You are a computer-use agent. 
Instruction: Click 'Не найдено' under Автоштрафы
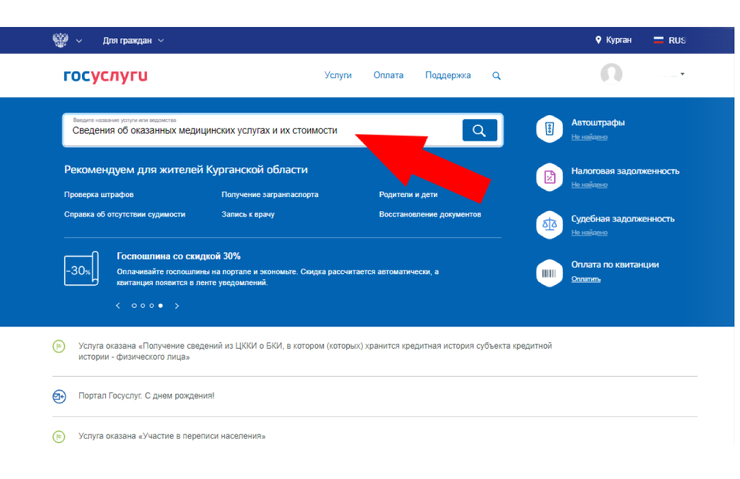(589, 137)
